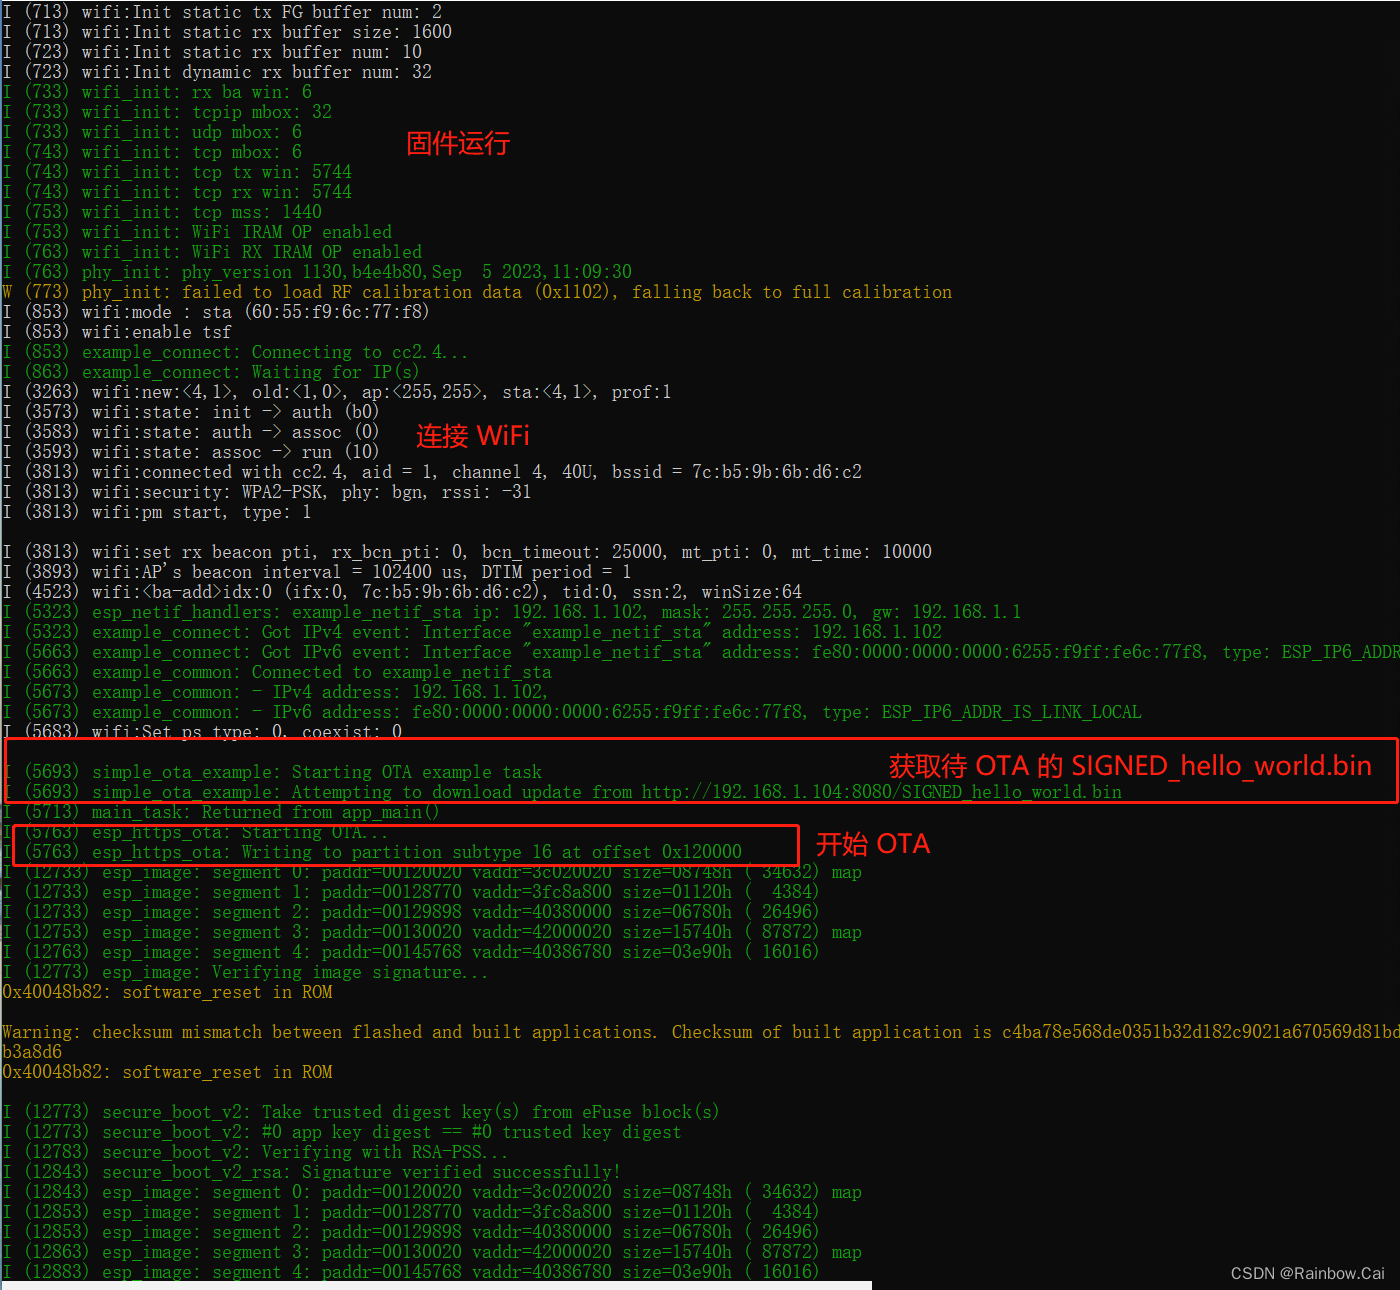Click the line 'wifi:Init dynamic rx buffer num: 32'
Screen dimensions: 1400x1290
(217, 72)
